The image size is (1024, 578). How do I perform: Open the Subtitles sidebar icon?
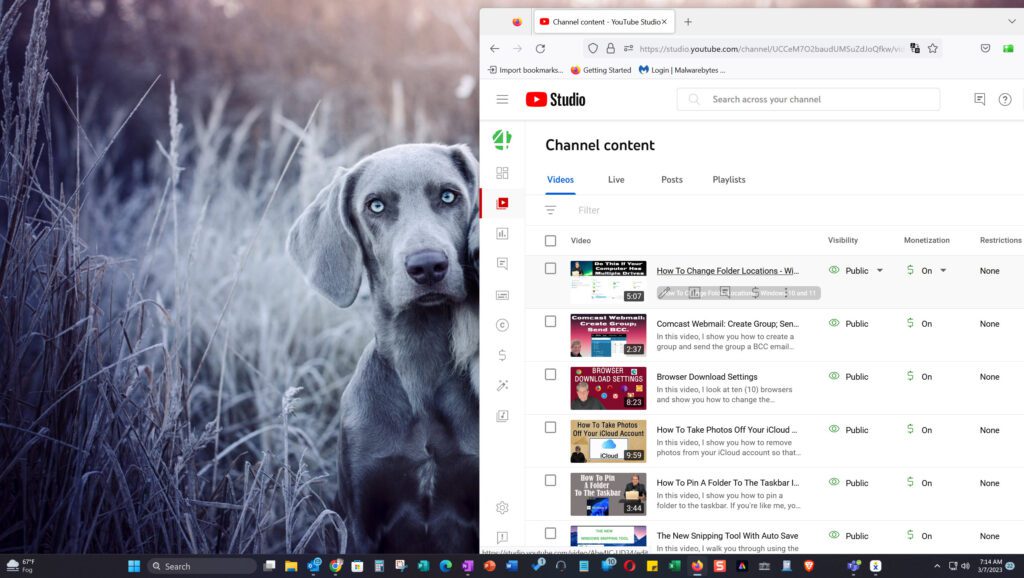point(502,295)
